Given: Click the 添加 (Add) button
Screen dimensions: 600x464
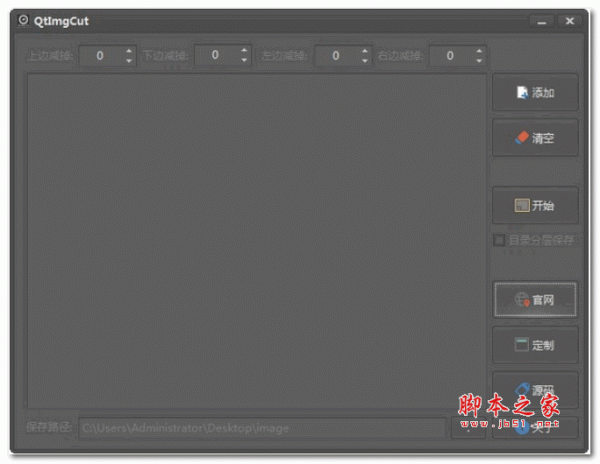Looking at the screenshot, I should 535,93.
